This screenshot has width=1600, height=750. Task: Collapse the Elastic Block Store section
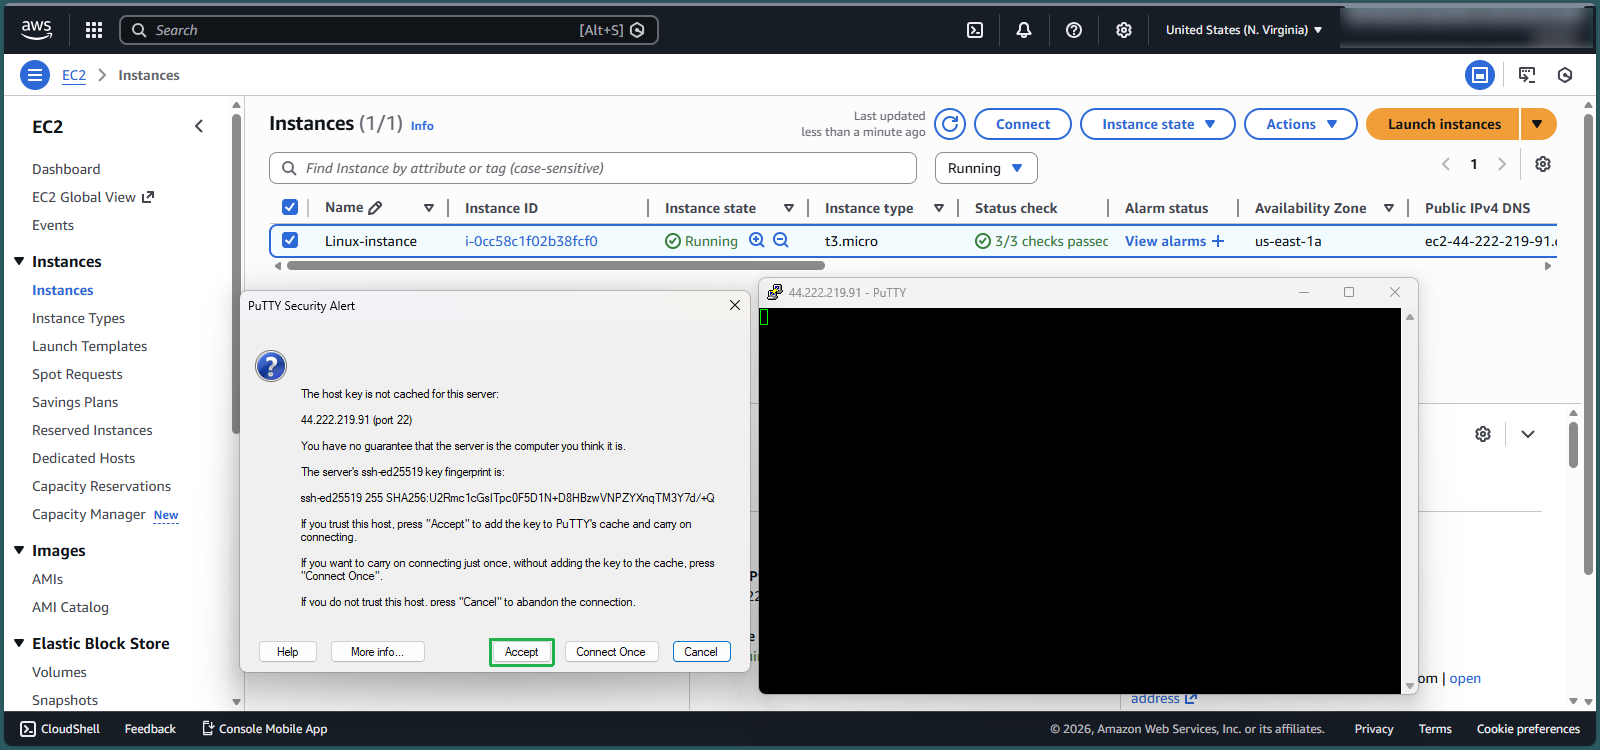tap(19, 643)
